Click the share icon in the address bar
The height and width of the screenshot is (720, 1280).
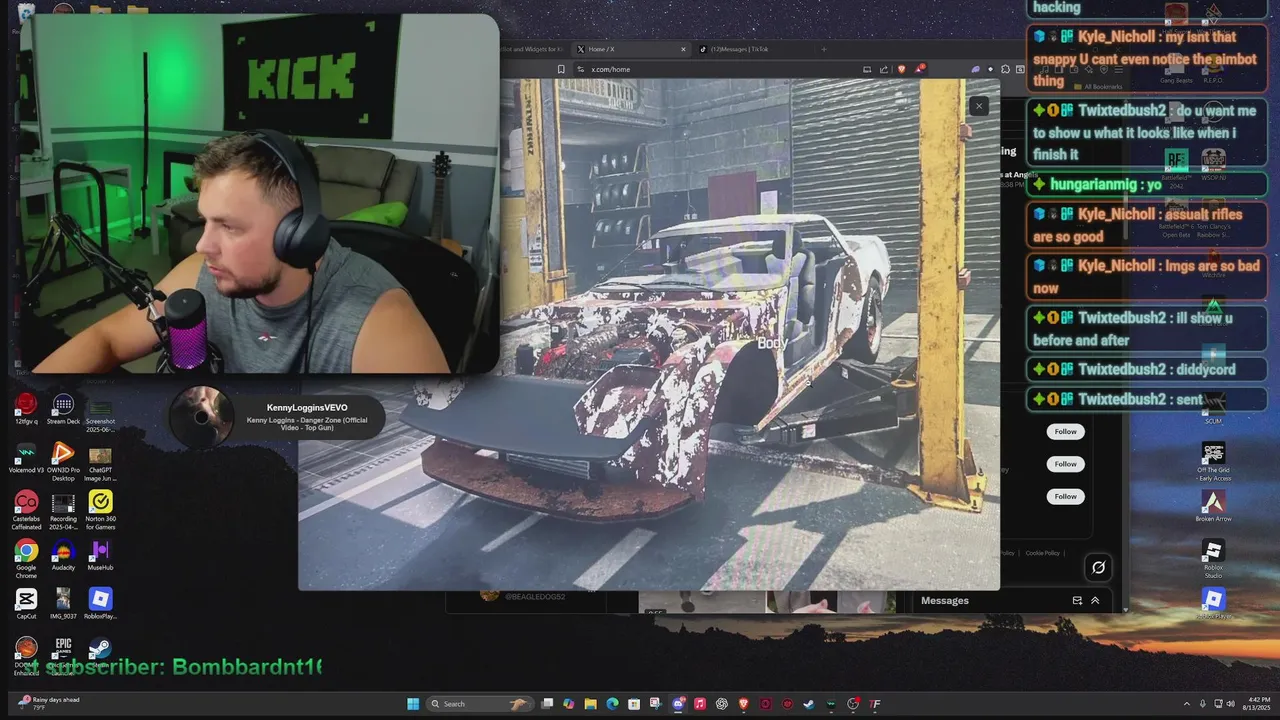coord(884,69)
